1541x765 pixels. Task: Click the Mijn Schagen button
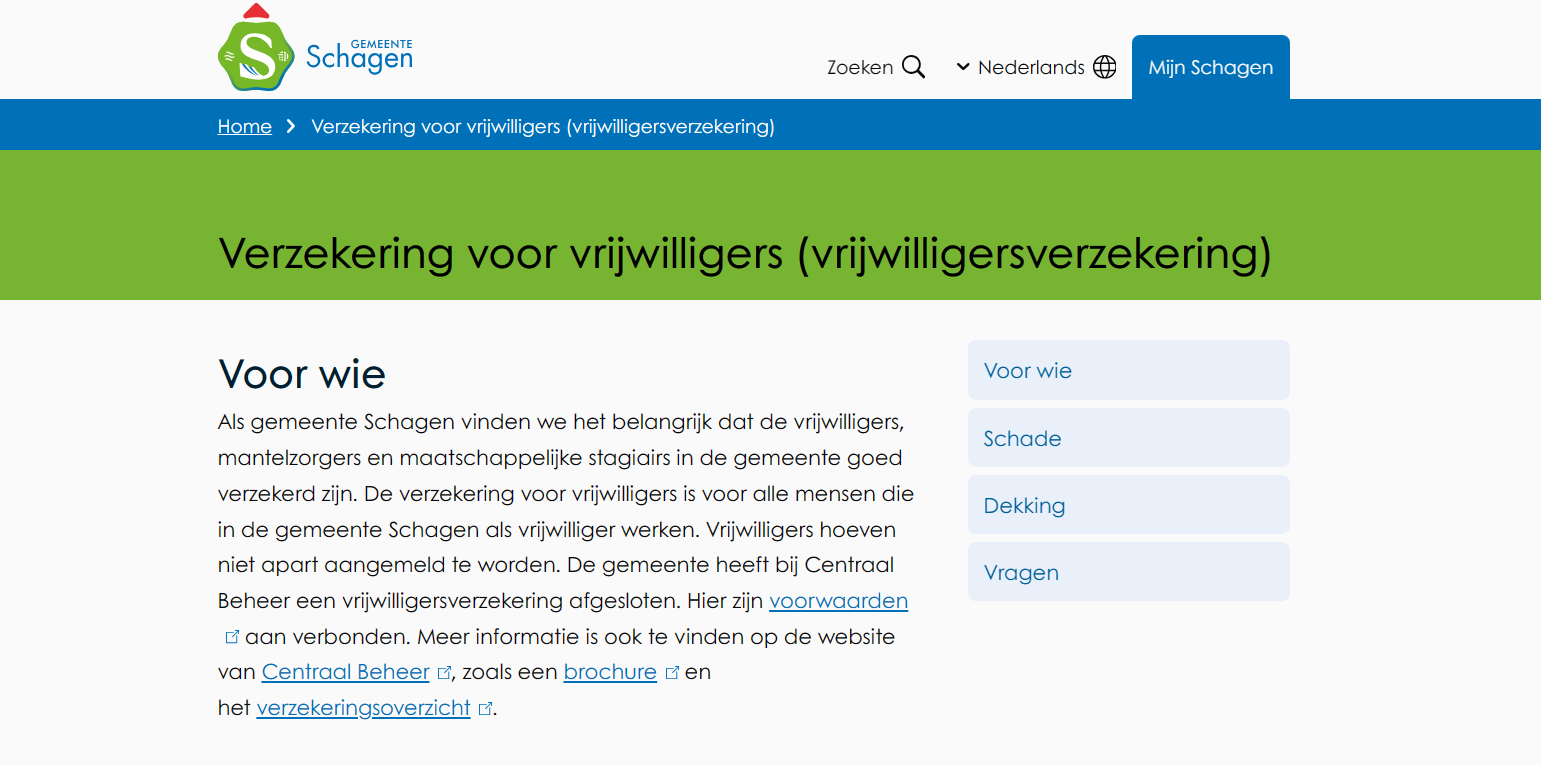[1210, 66]
